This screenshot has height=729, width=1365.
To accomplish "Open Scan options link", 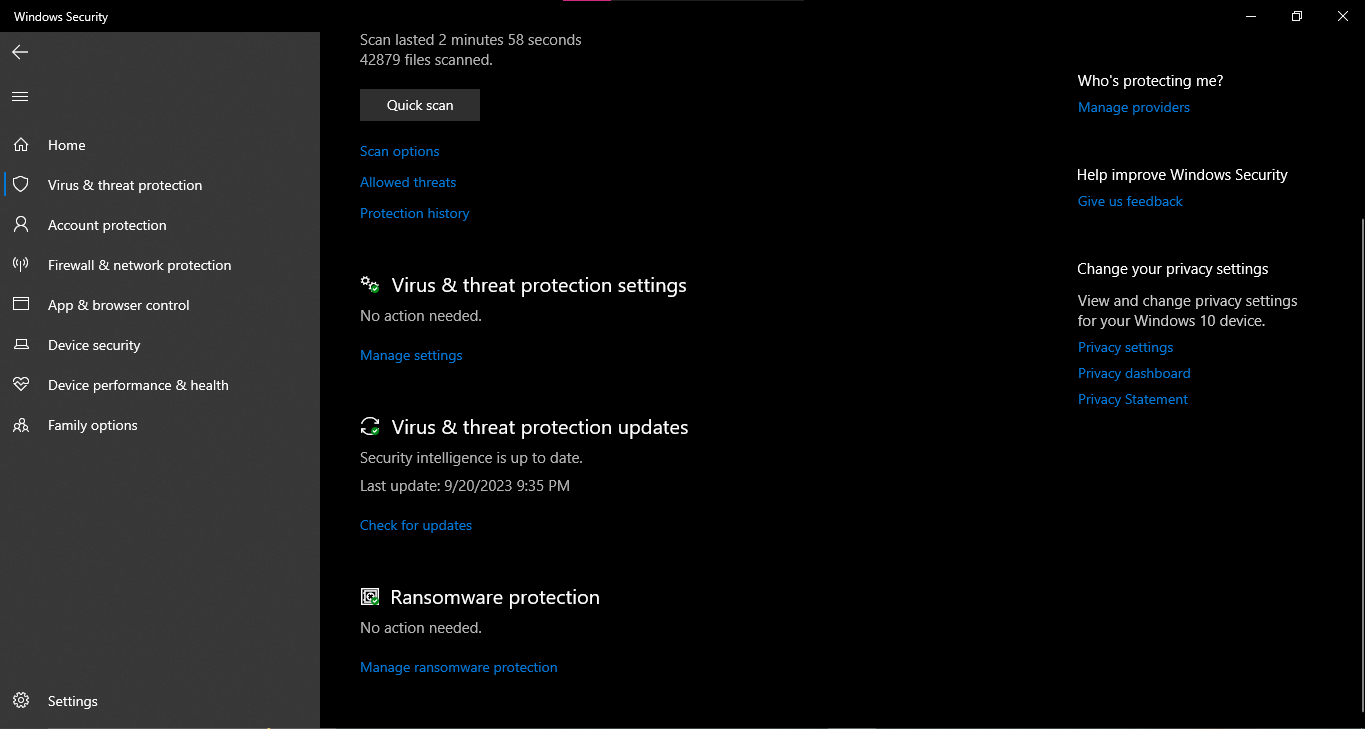I will click(400, 151).
